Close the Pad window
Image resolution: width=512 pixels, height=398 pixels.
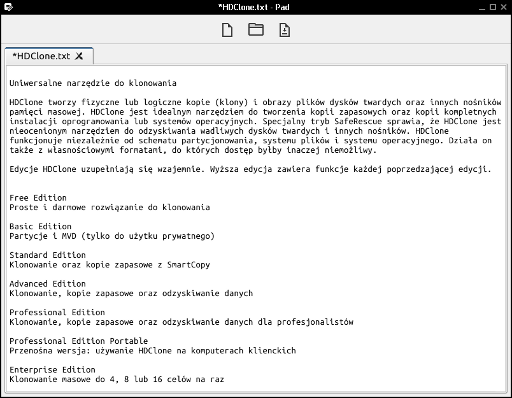click(x=504, y=7)
